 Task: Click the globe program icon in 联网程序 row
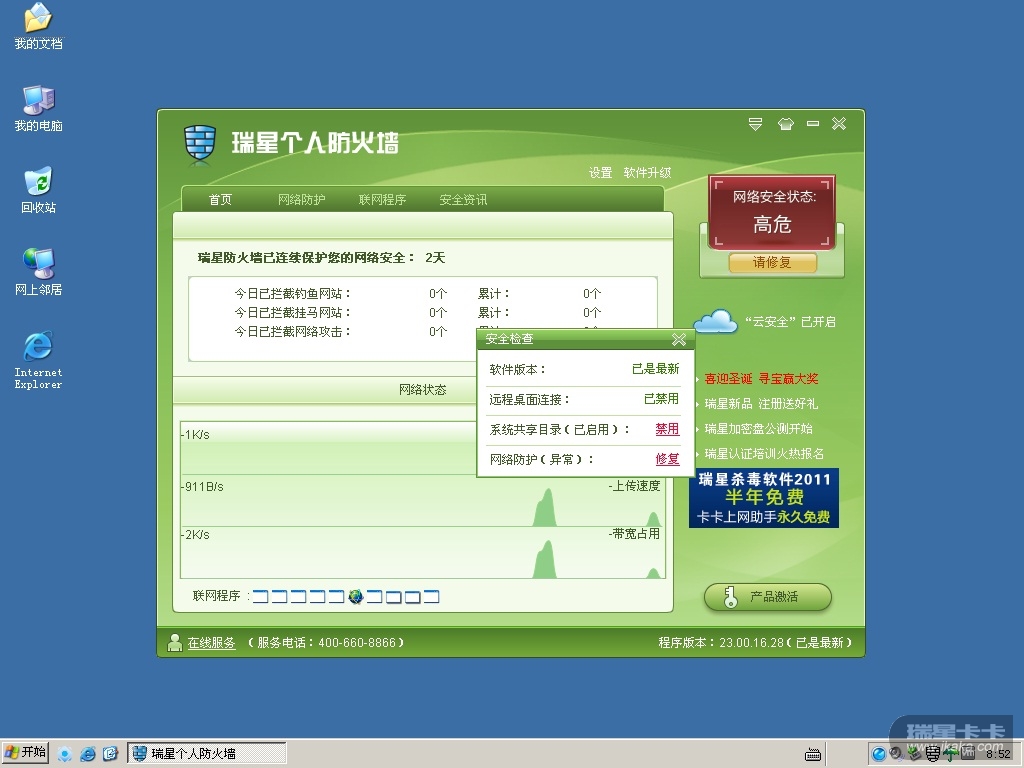[356, 596]
